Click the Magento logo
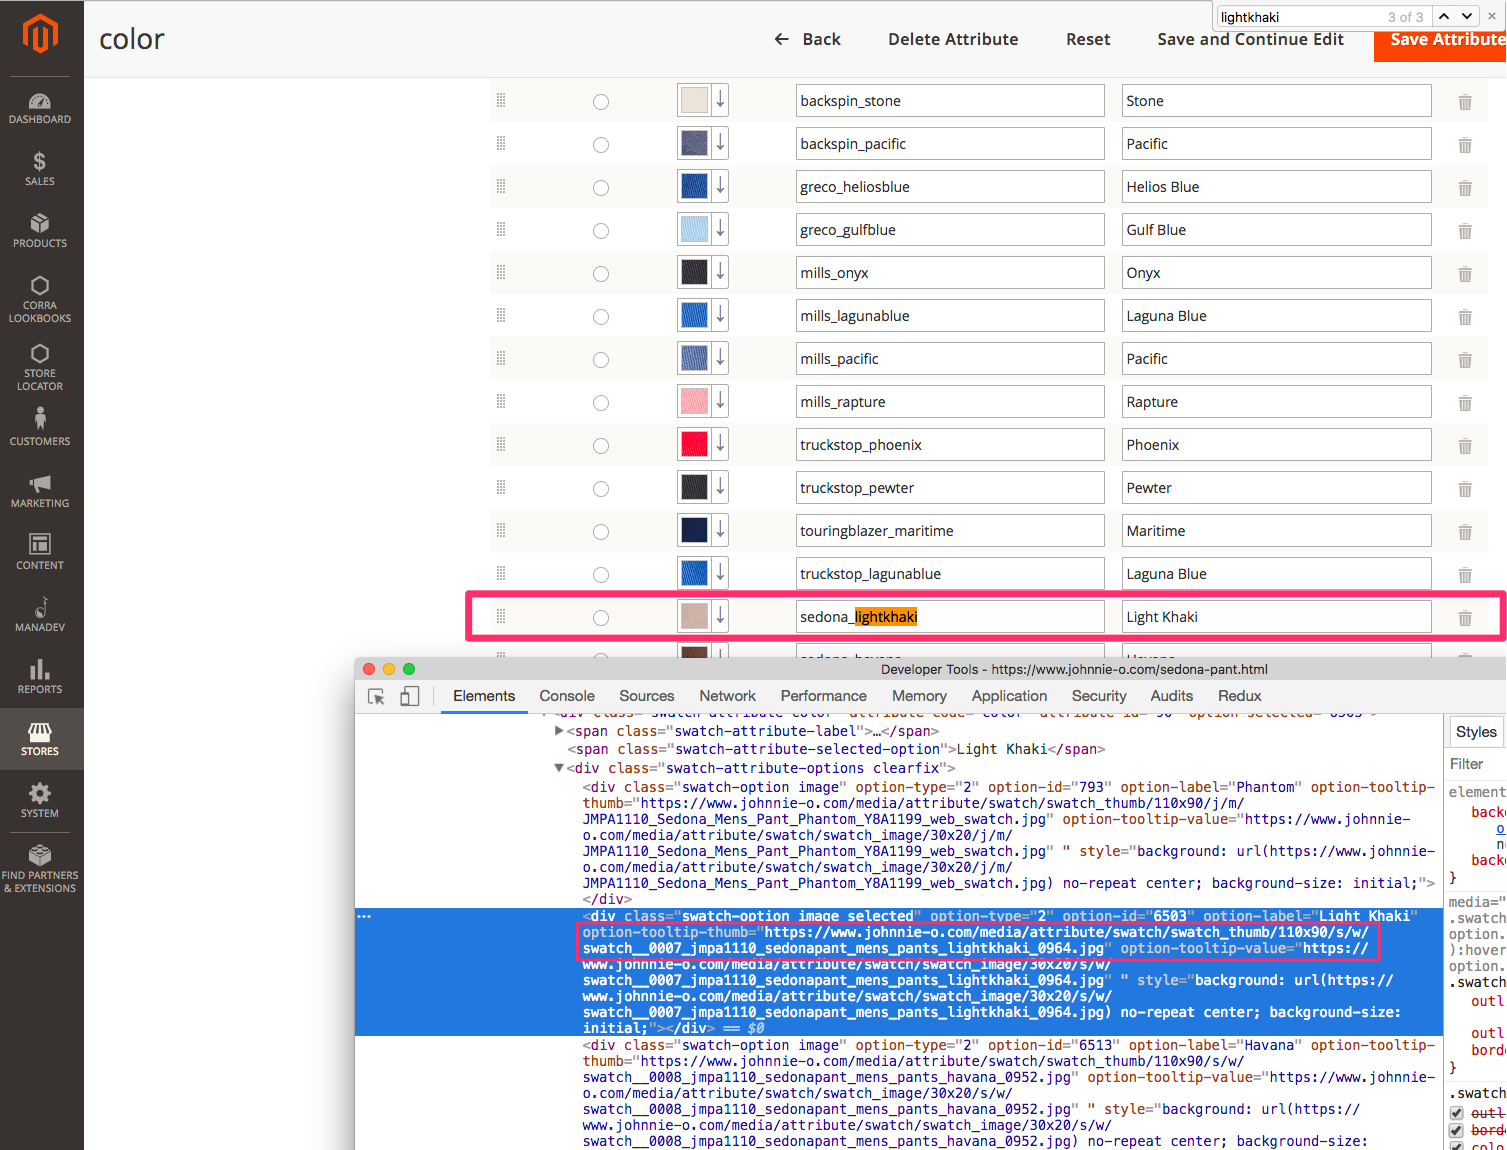1507x1150 pixels. 40,33
